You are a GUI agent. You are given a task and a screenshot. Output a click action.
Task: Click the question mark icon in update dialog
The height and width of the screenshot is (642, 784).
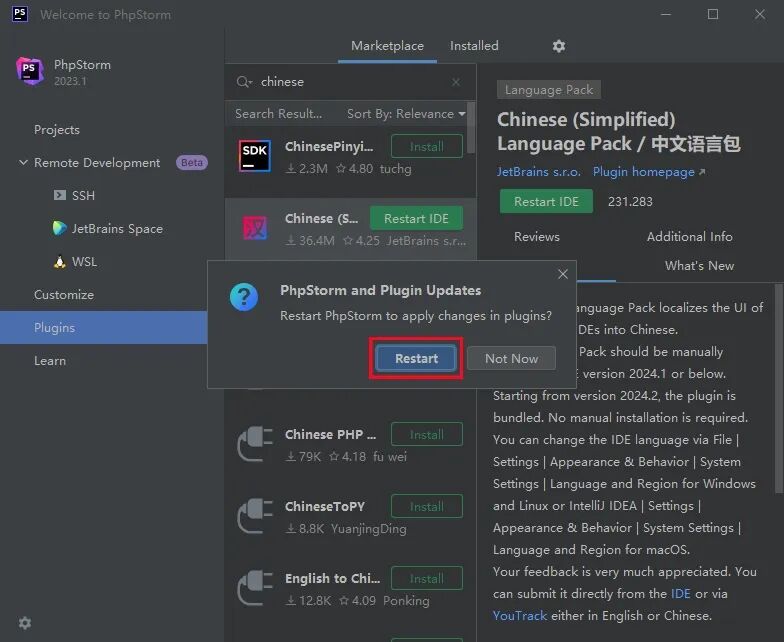[x=244, y=297]
